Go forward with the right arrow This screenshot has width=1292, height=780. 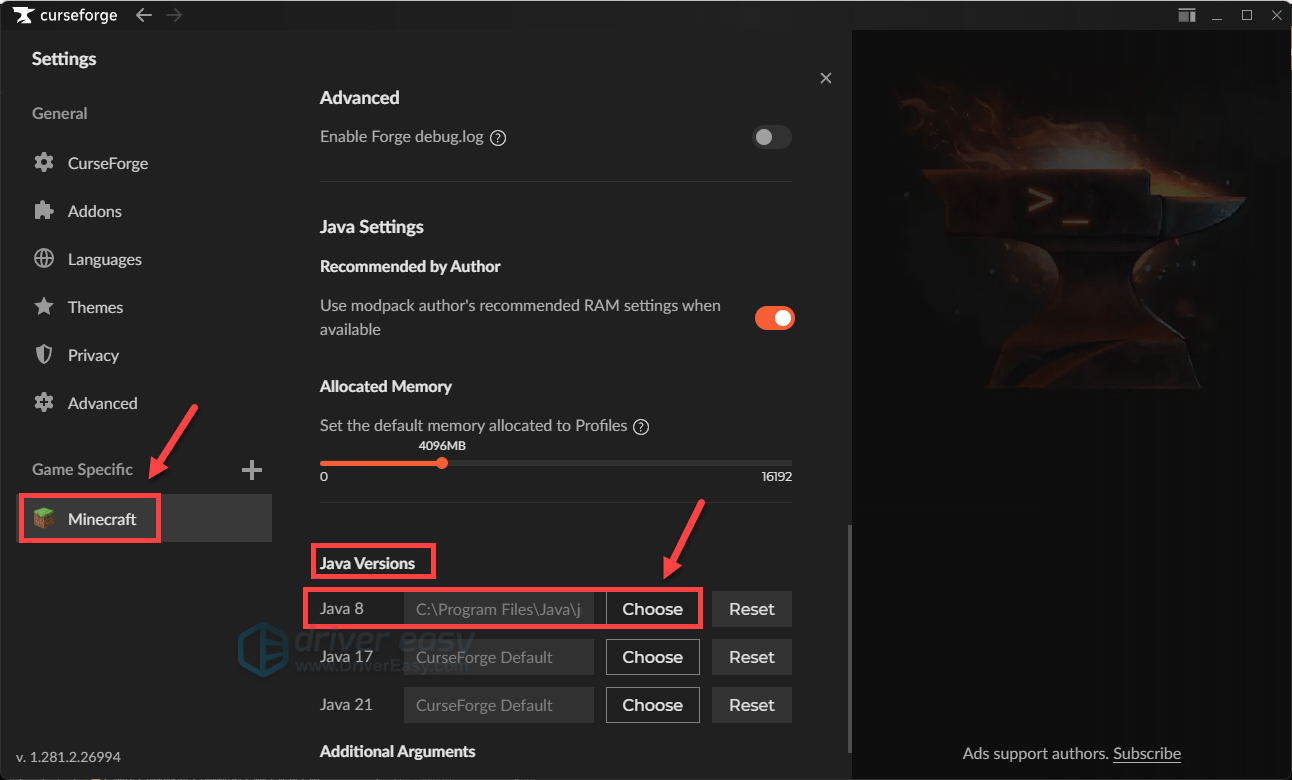[x=172, y=15]
